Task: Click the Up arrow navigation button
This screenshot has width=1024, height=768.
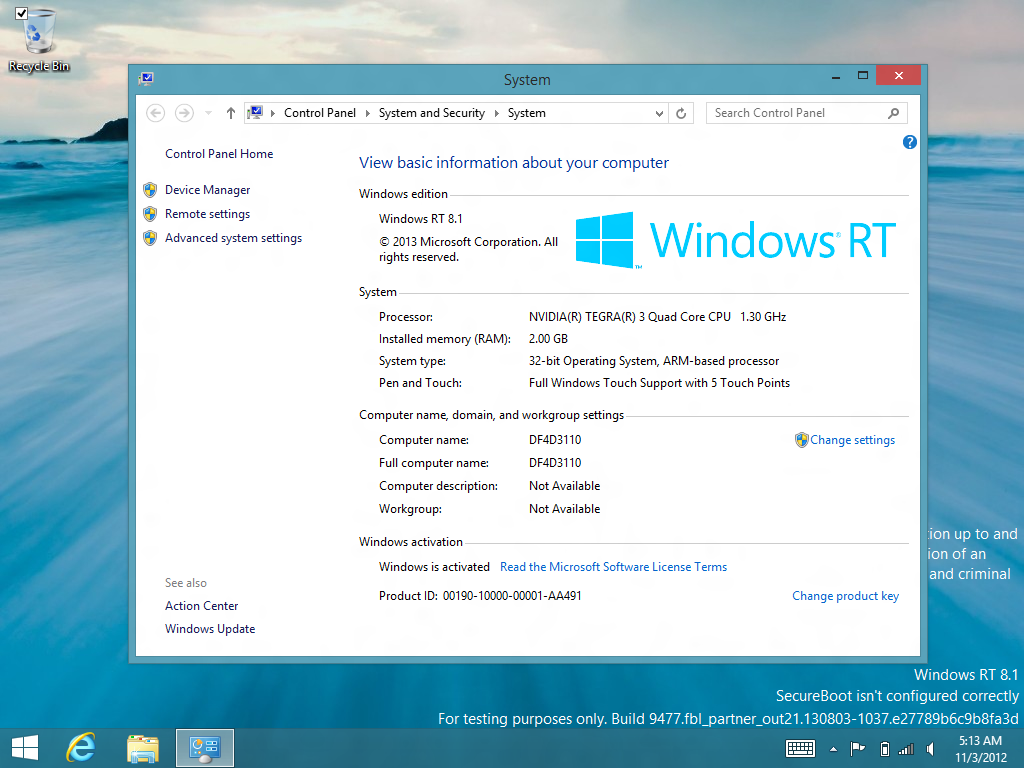Action: (x=231, y=113)
